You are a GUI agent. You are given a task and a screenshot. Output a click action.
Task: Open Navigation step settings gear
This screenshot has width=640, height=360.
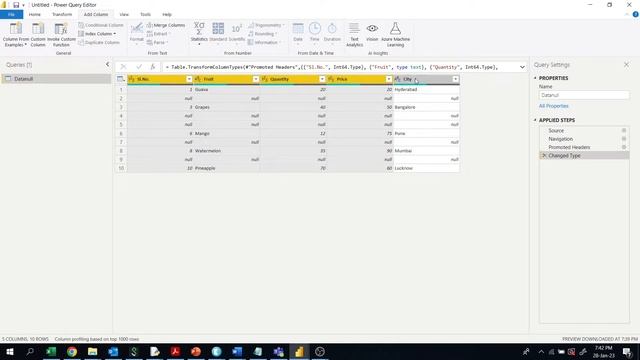624,139
